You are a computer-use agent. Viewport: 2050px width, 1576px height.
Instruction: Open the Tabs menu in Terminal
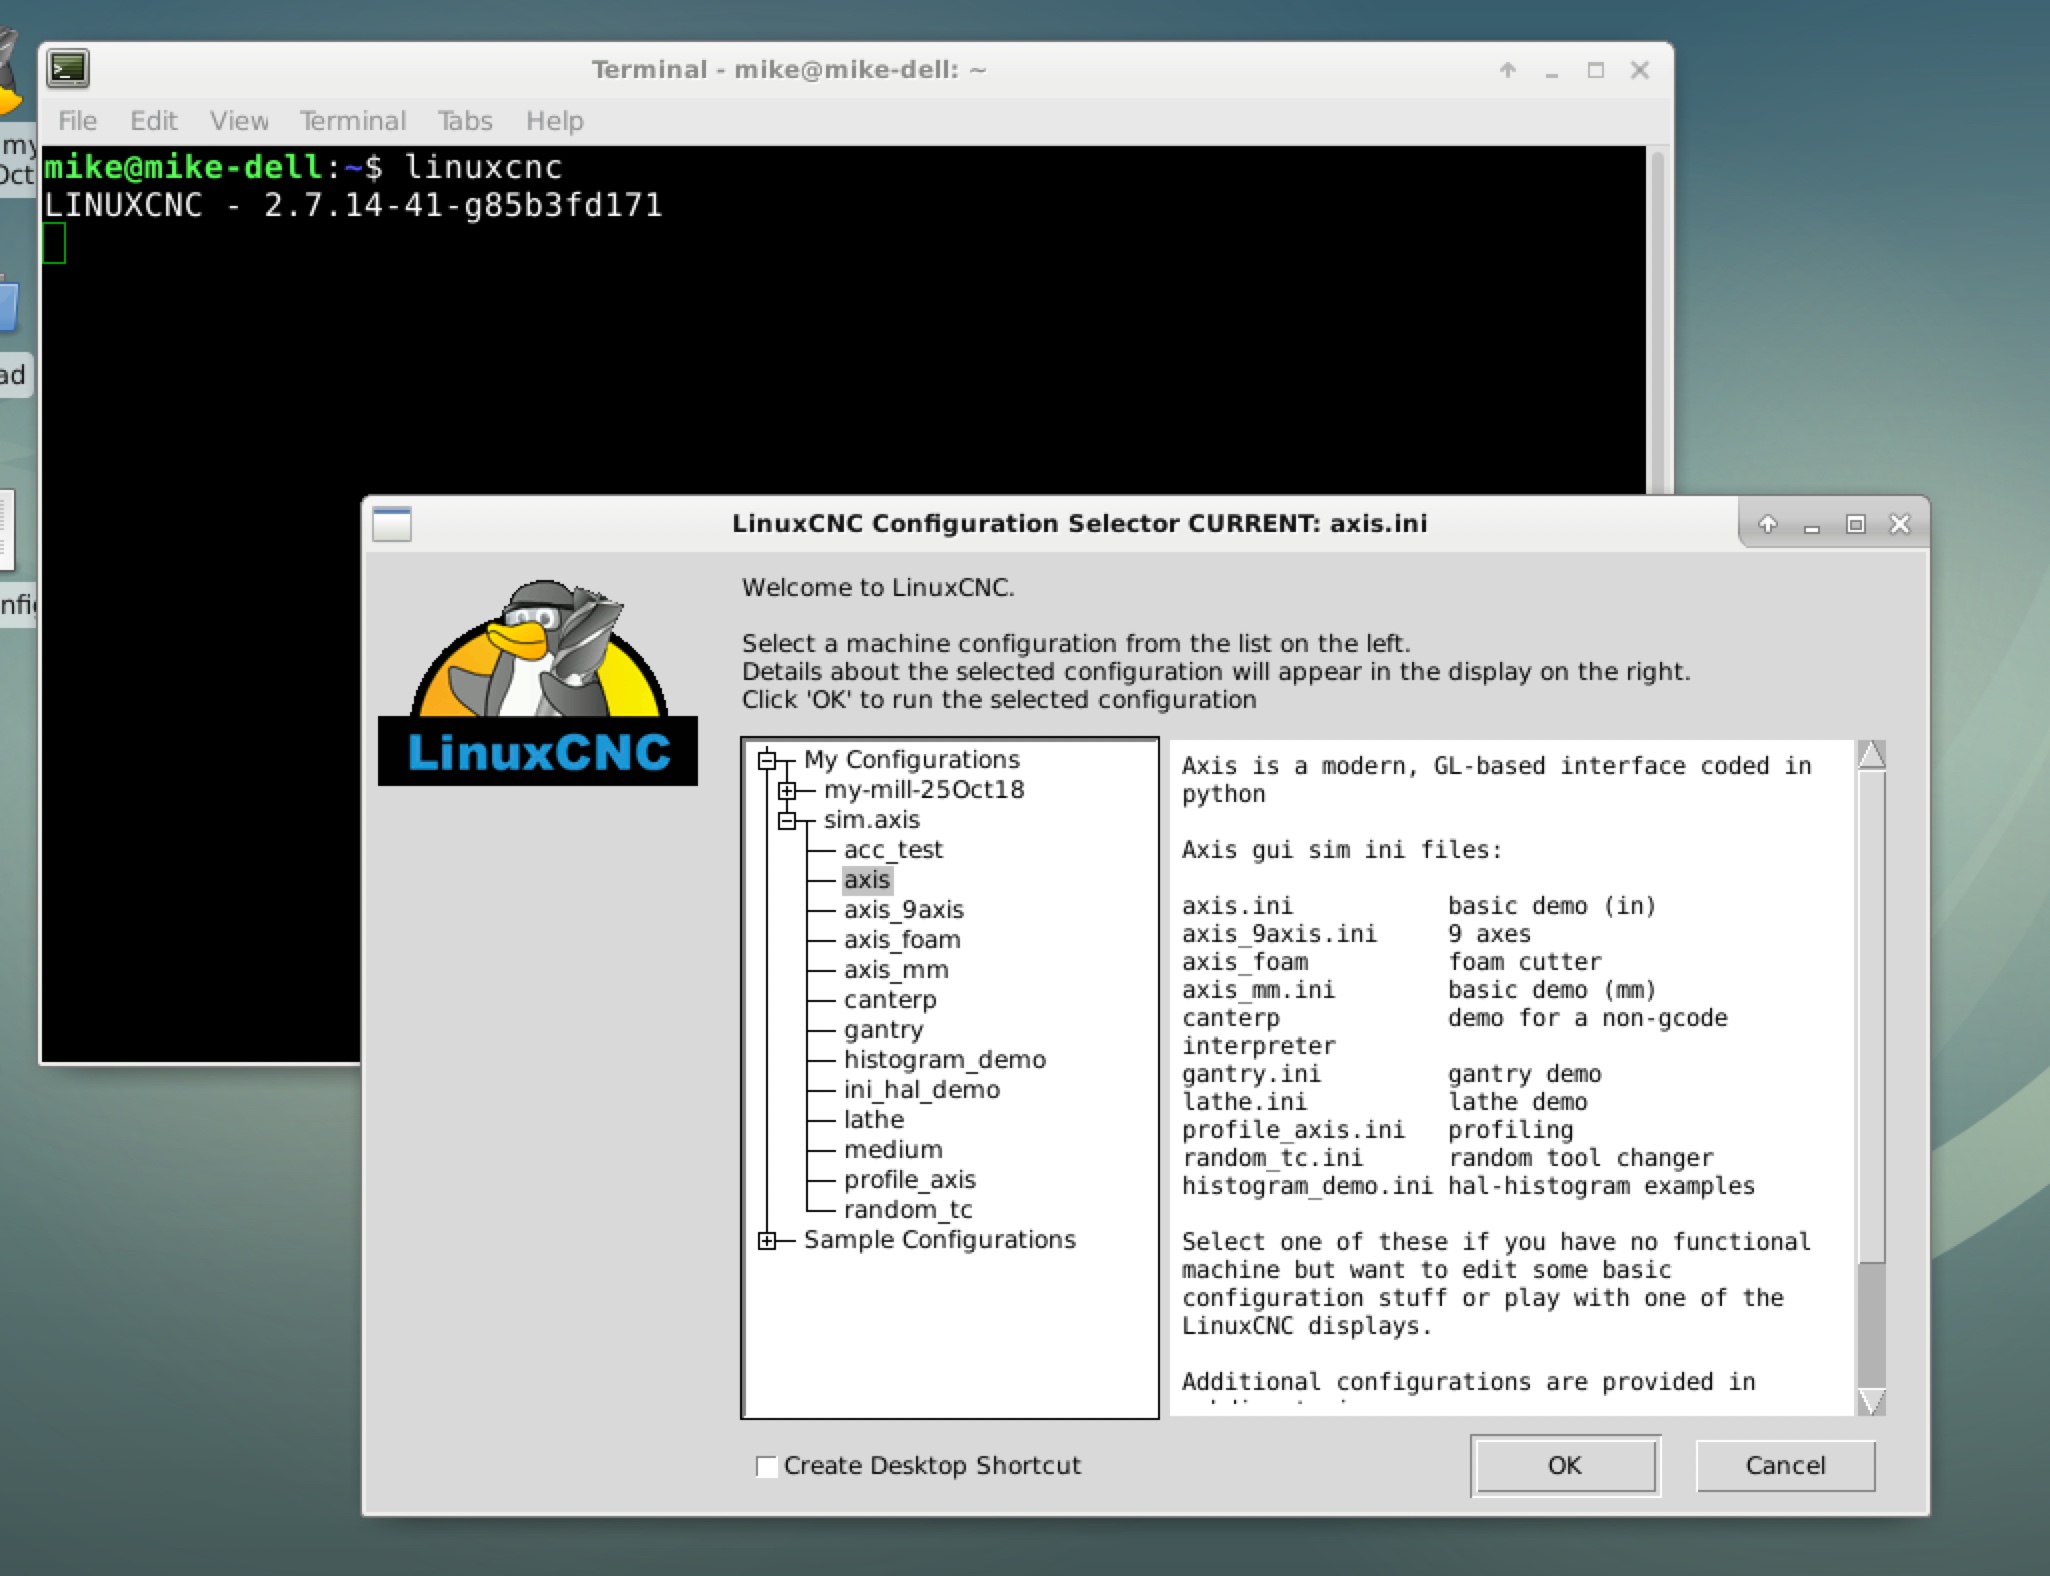pos(465,121)
